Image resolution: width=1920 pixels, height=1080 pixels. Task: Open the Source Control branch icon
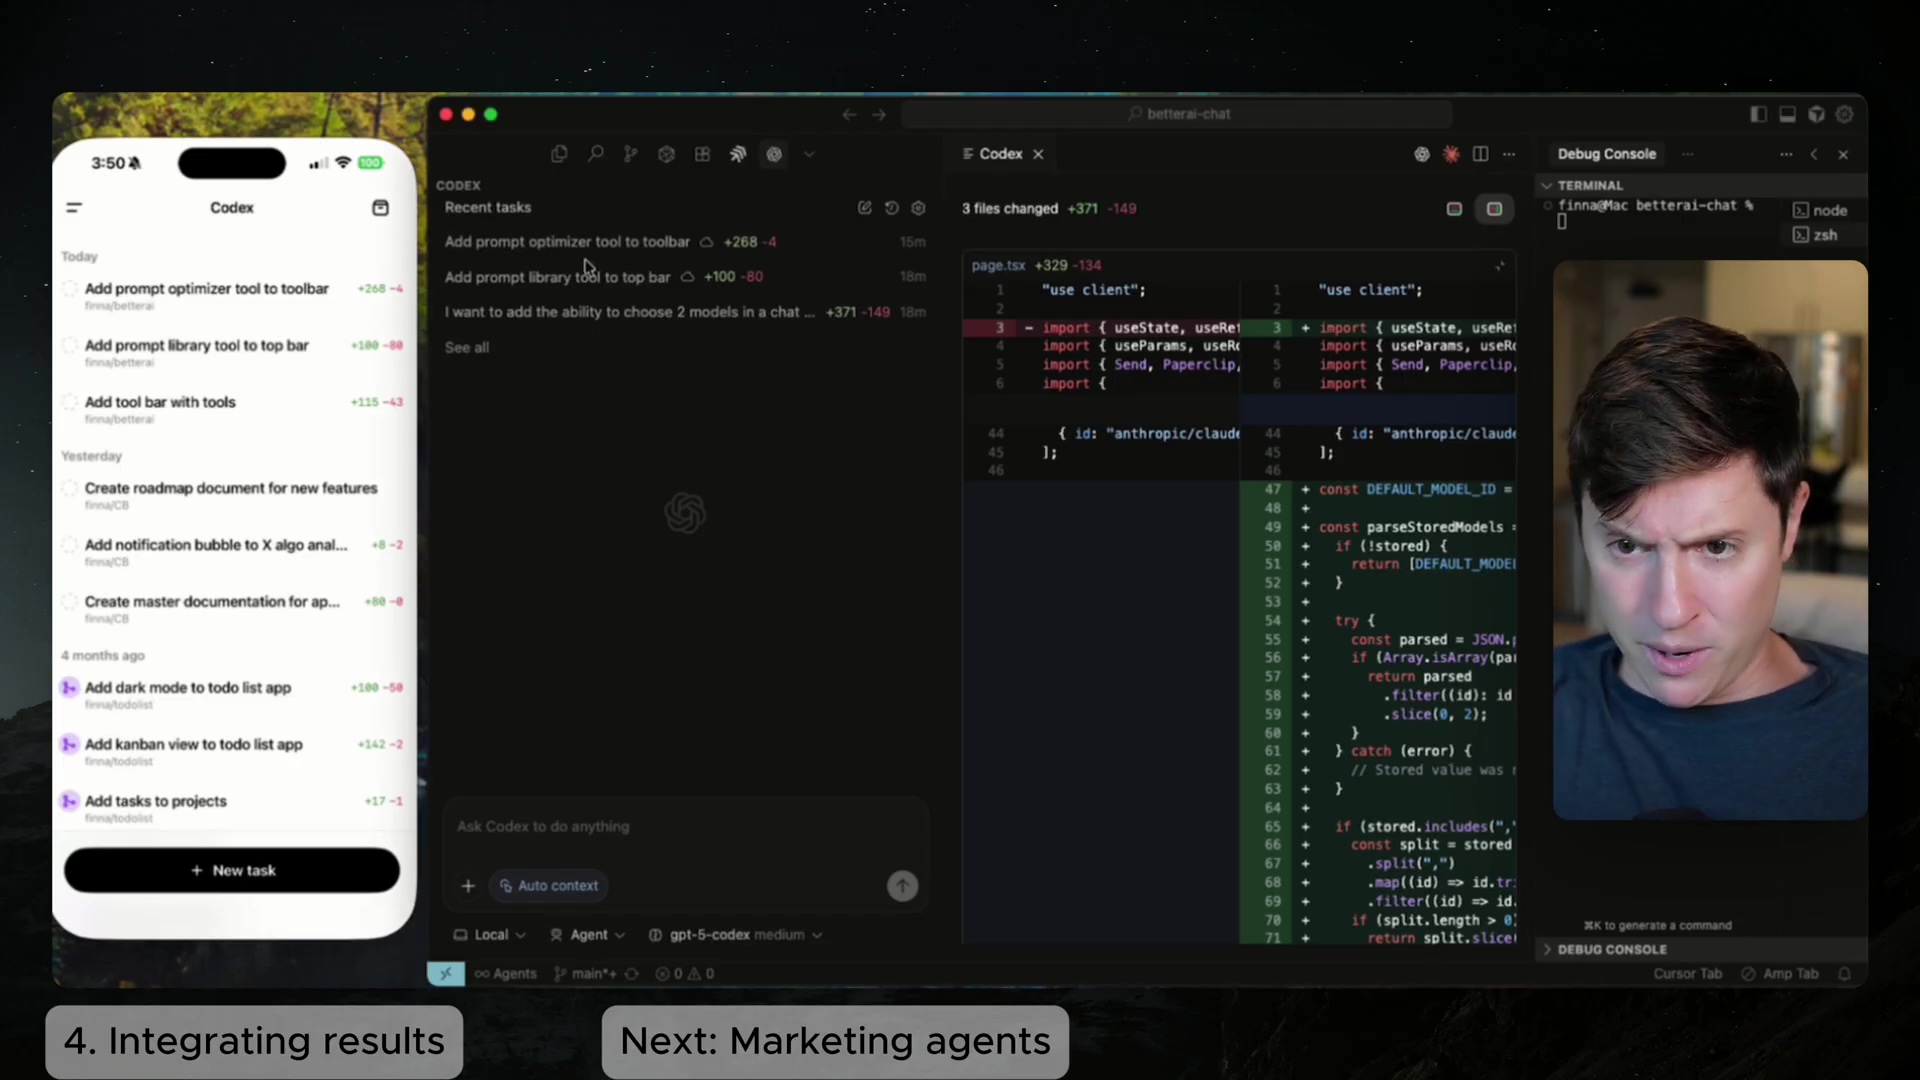pyautogui.click(x=630, y=154)
